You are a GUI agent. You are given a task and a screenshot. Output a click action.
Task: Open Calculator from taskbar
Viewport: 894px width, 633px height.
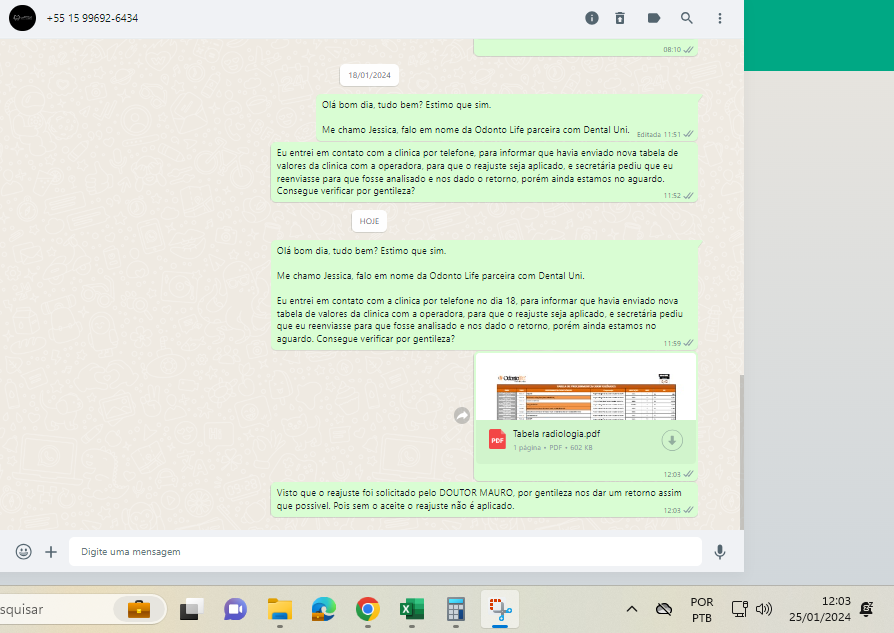point(456,609)
